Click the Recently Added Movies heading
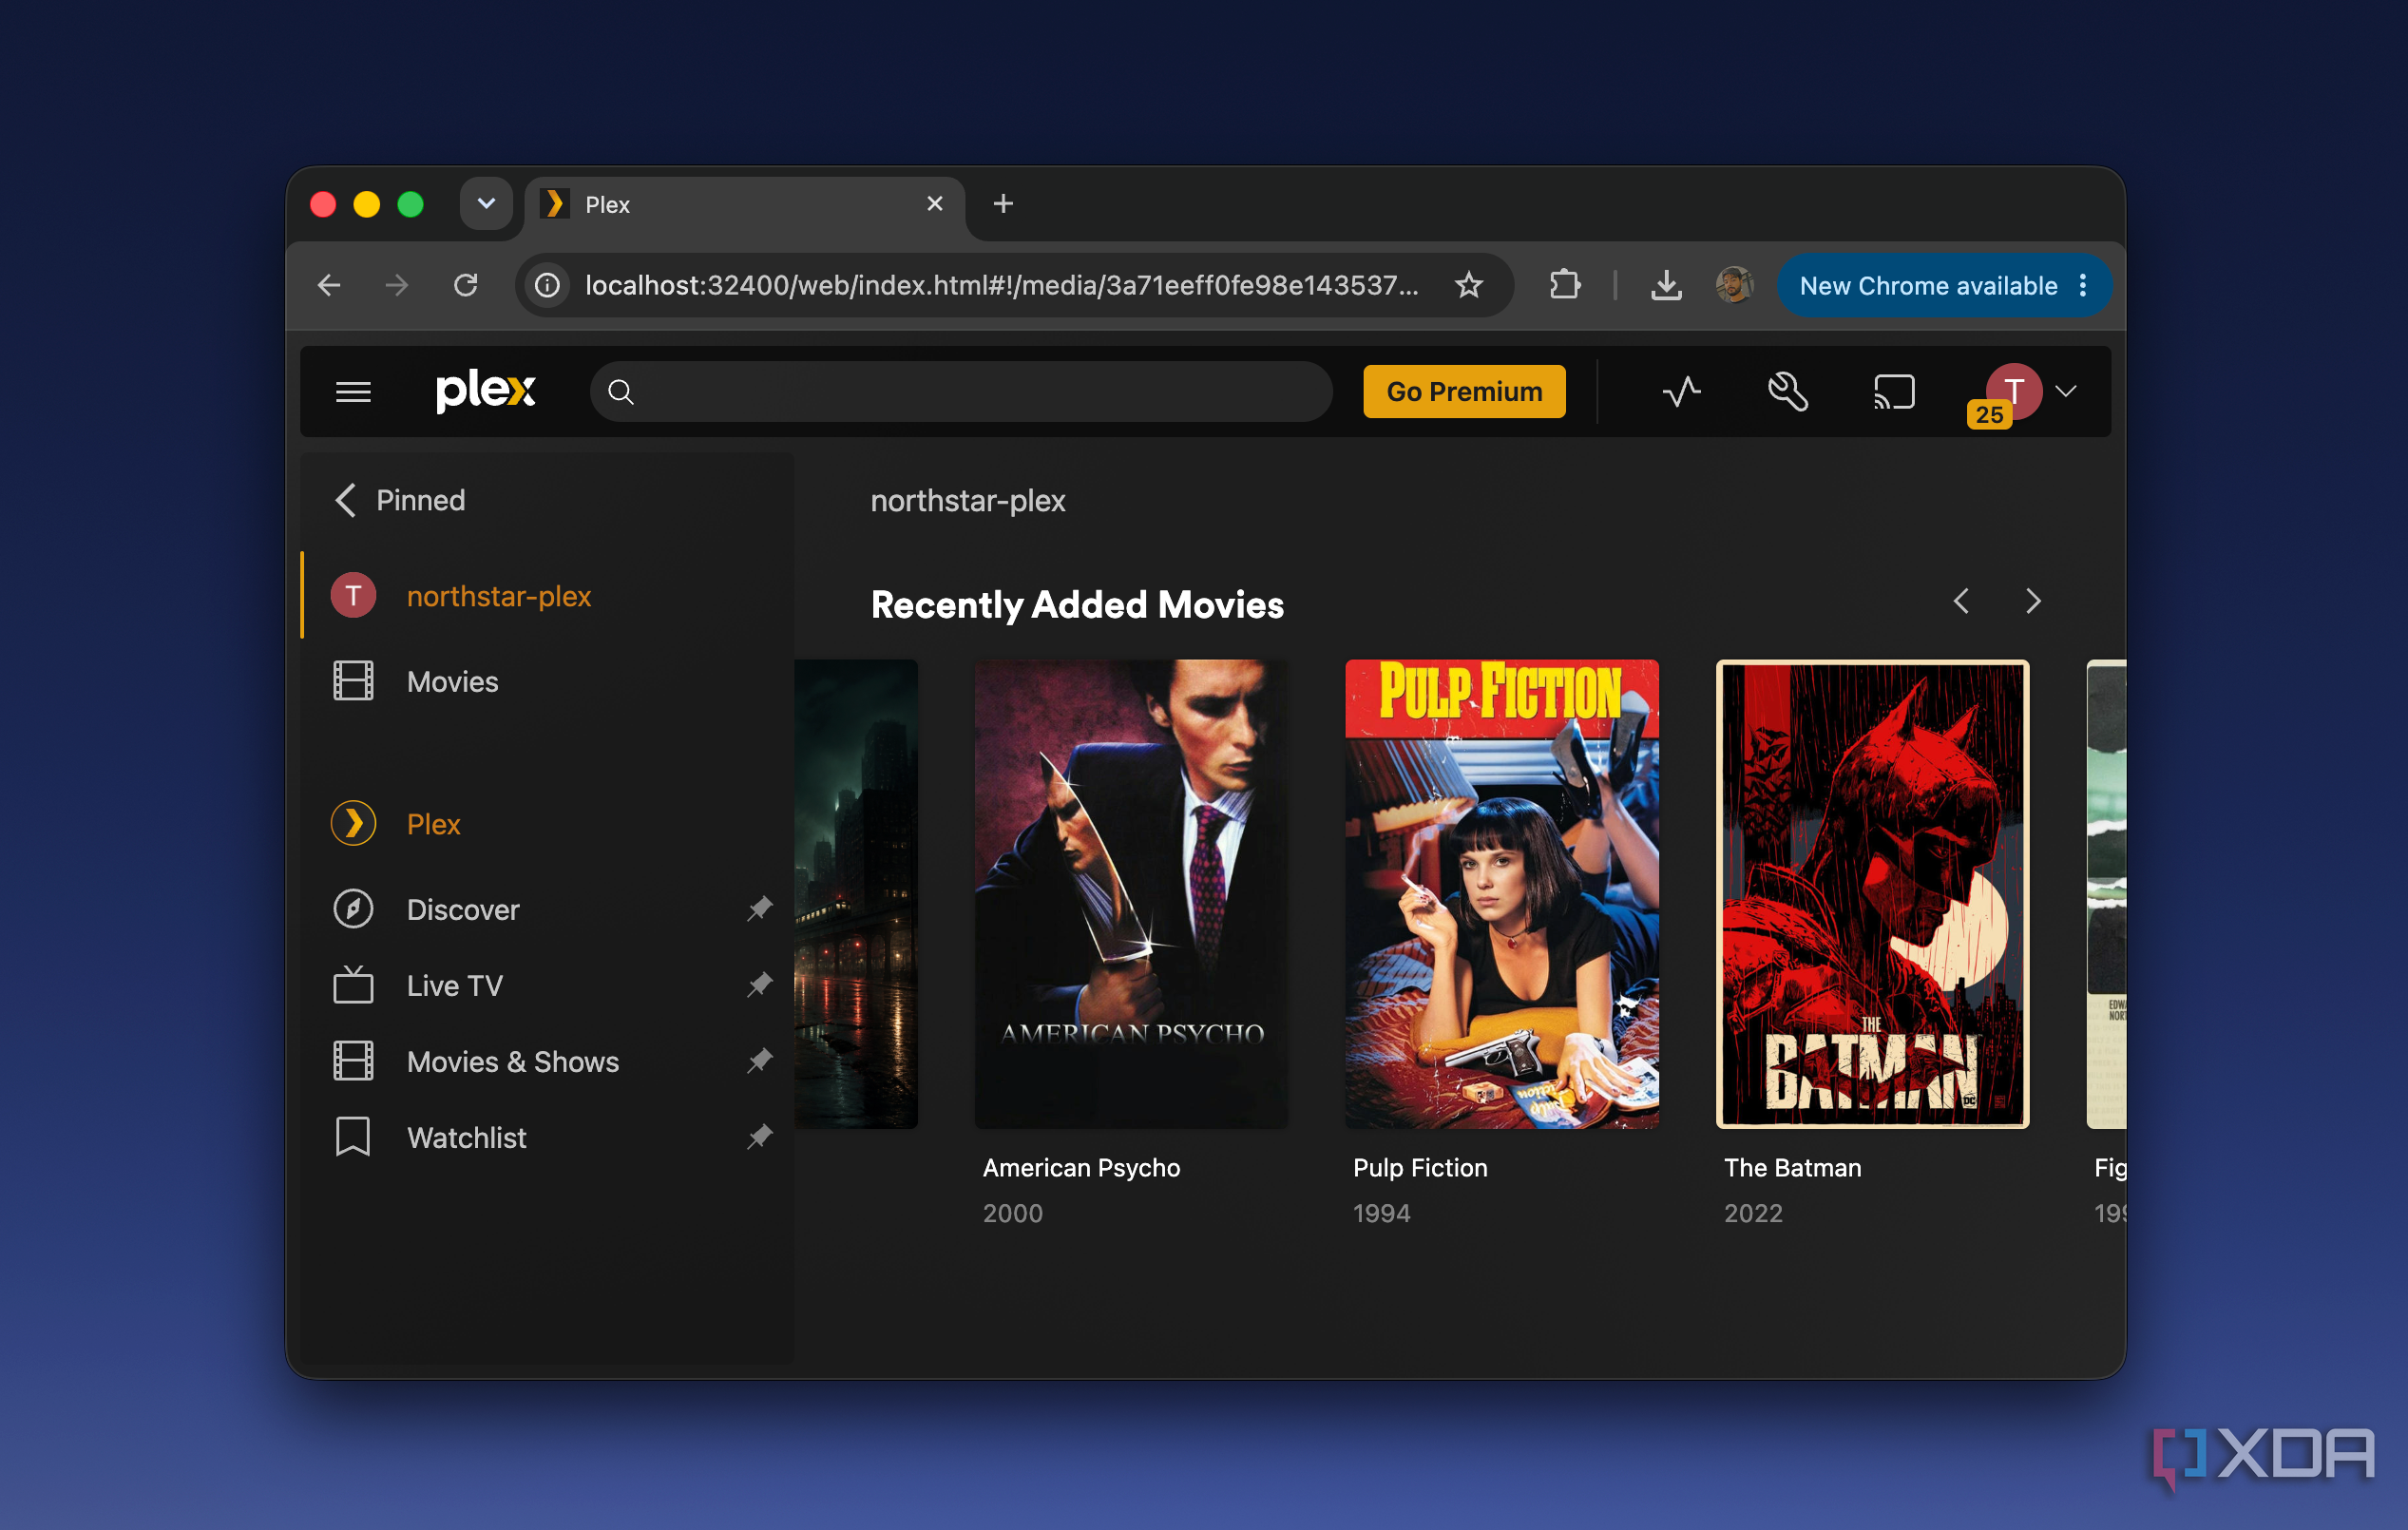2408x1530 pixels. click(1077, 605)
